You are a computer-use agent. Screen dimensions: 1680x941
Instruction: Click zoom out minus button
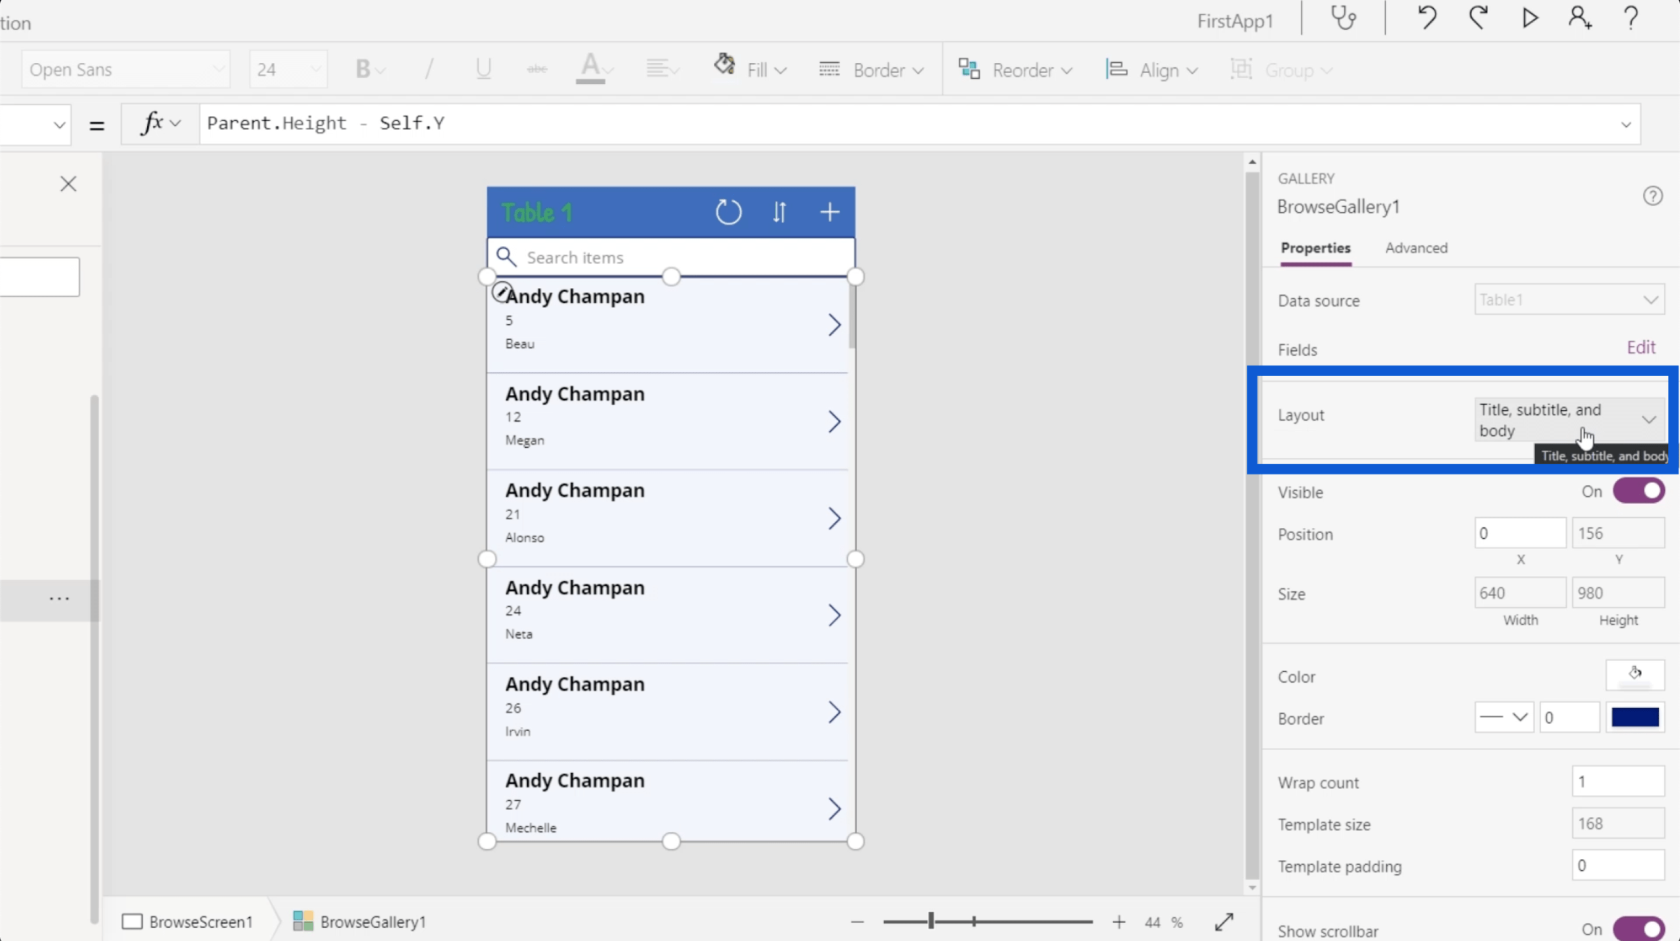[857, 922]
